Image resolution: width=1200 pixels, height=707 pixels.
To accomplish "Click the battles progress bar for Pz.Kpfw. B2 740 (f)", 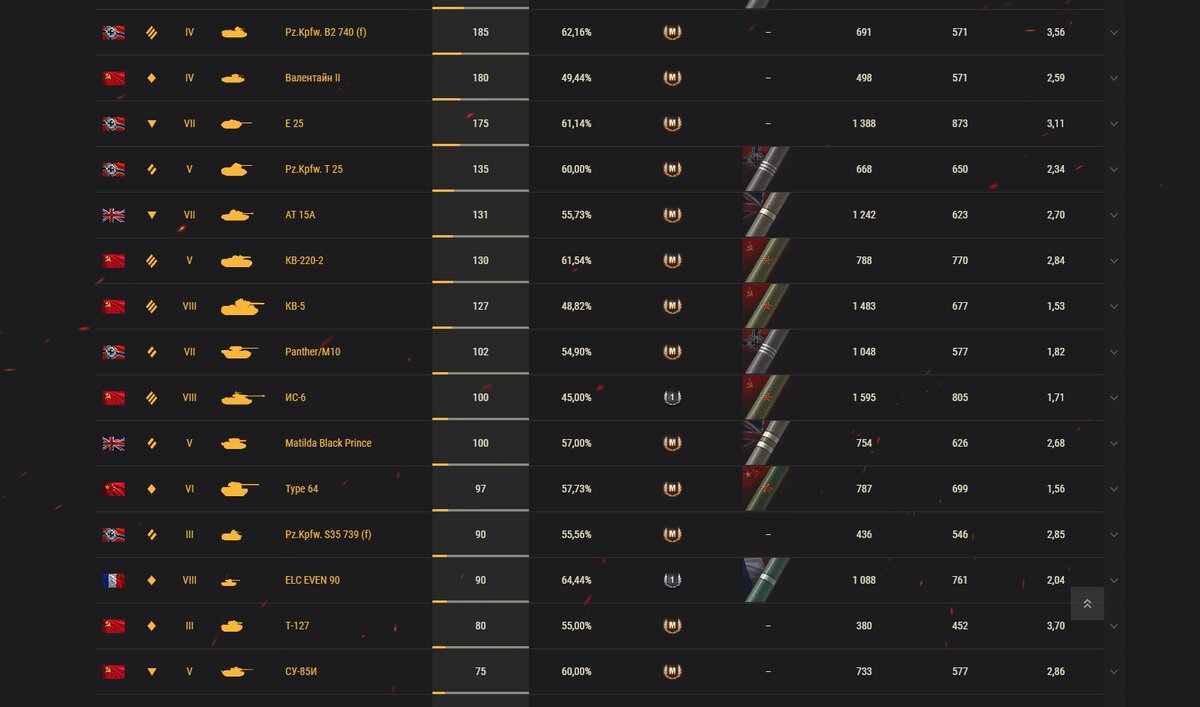I will [x=480, y=53].
